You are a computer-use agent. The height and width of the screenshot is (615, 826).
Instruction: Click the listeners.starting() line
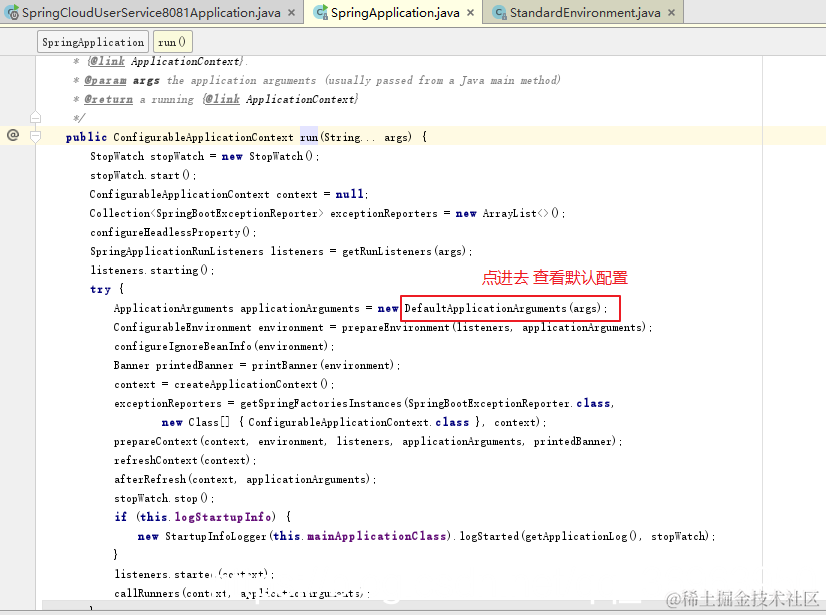click(152, 270)
